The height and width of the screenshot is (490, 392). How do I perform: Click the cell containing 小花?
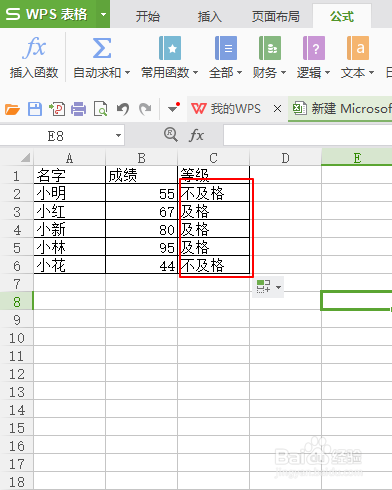click(x=69, y=265)
